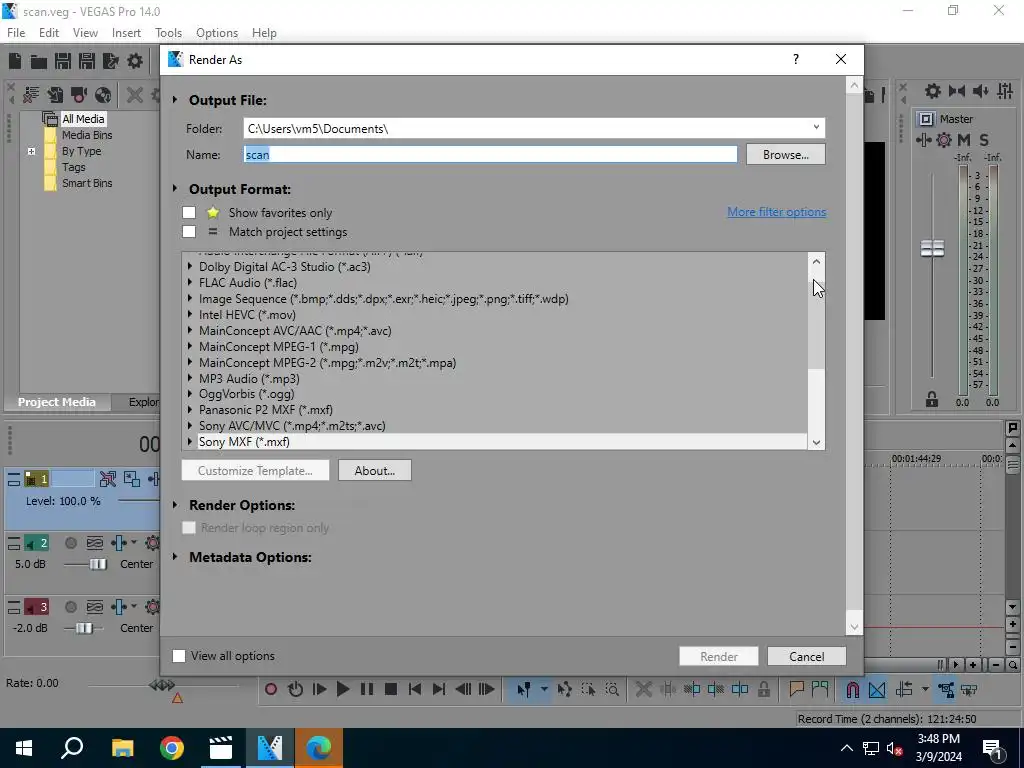Toggle Arm for Record on track 2

tap(71, 543)
